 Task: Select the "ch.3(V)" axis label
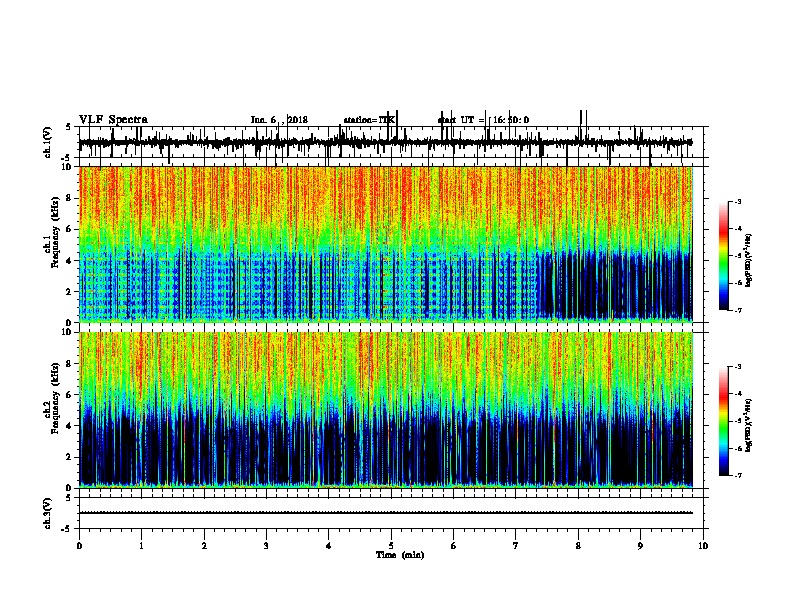48,513
